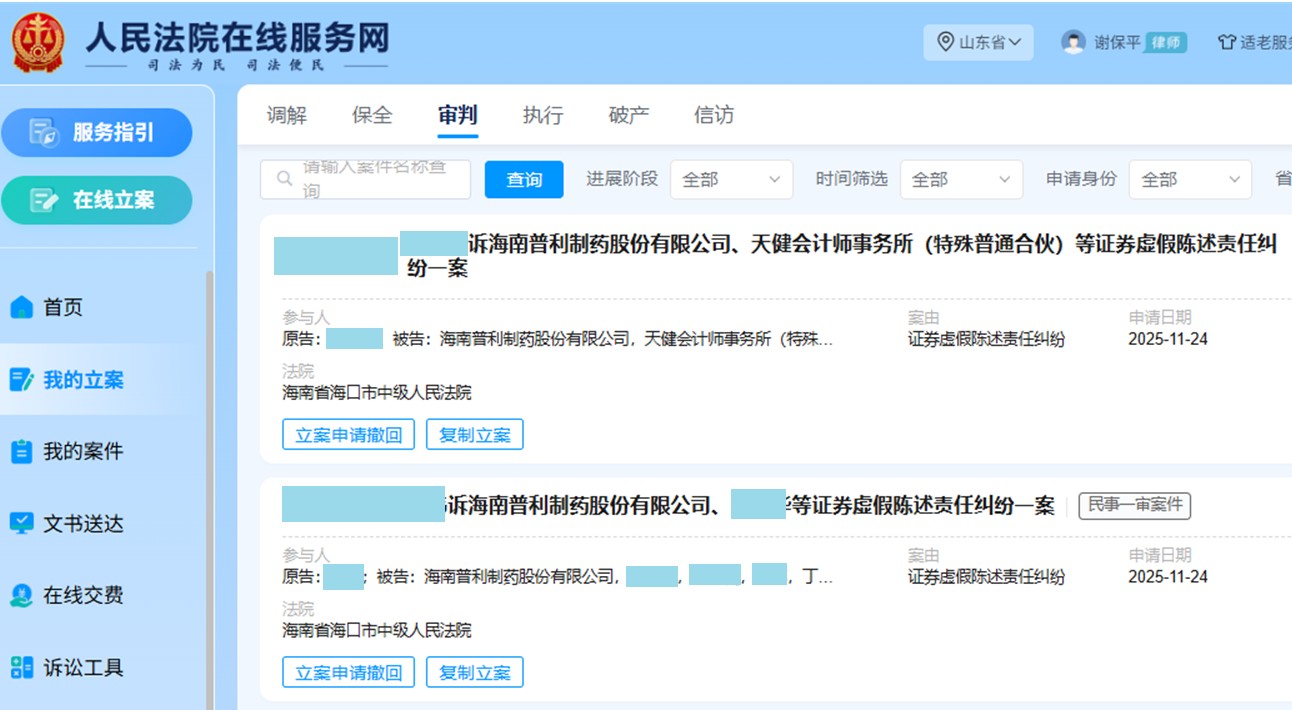Image resolution: width=1292 pixels, height=710 pixels.
Task: Switch to the 保全 tab
Action: [x=372, y=115]
